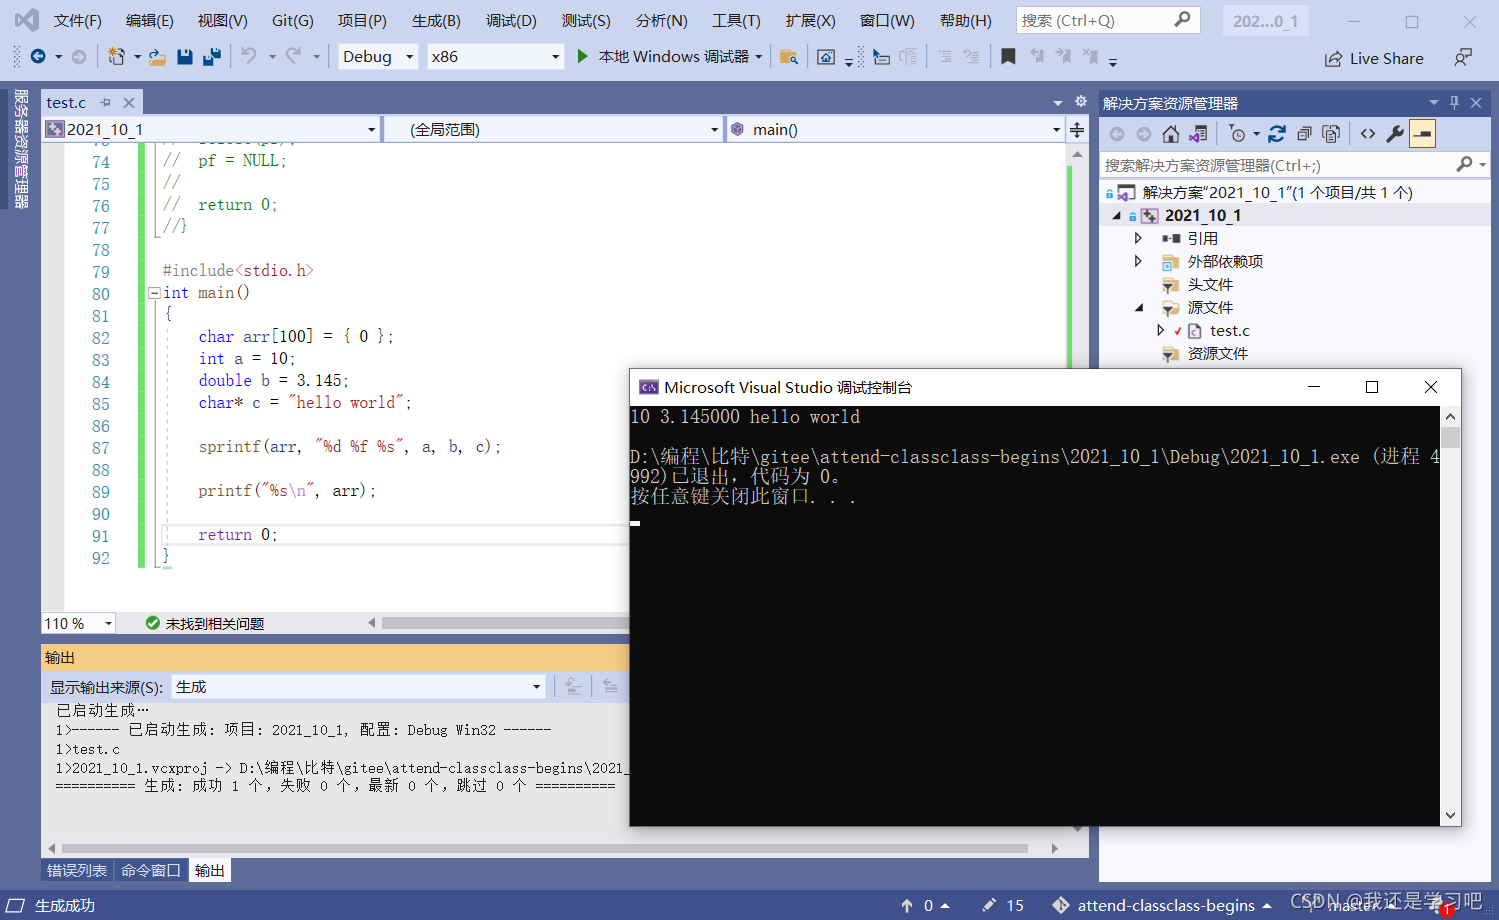
Task: Click the Open File folder icon
Action: pyautogui.click(x=157, y=57)
